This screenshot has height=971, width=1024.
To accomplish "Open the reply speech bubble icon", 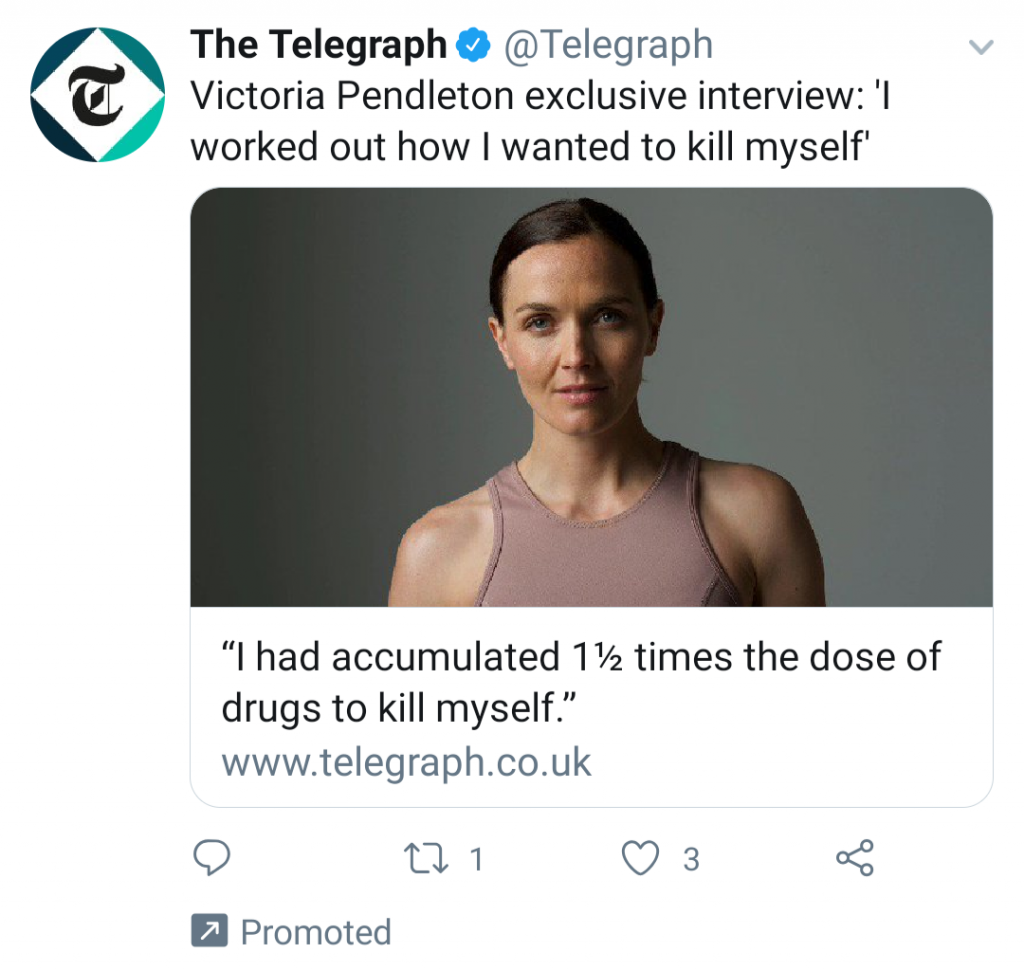I will pos(212,857).
